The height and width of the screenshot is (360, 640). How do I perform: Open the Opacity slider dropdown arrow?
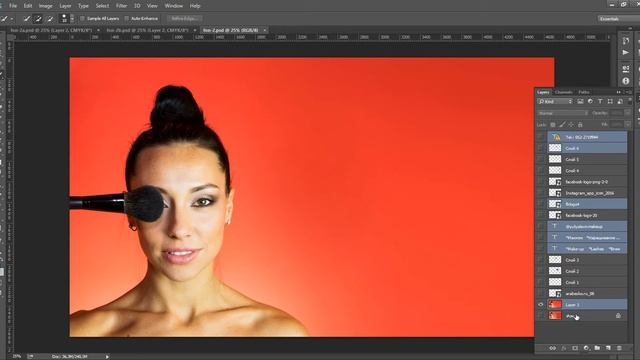627,113
